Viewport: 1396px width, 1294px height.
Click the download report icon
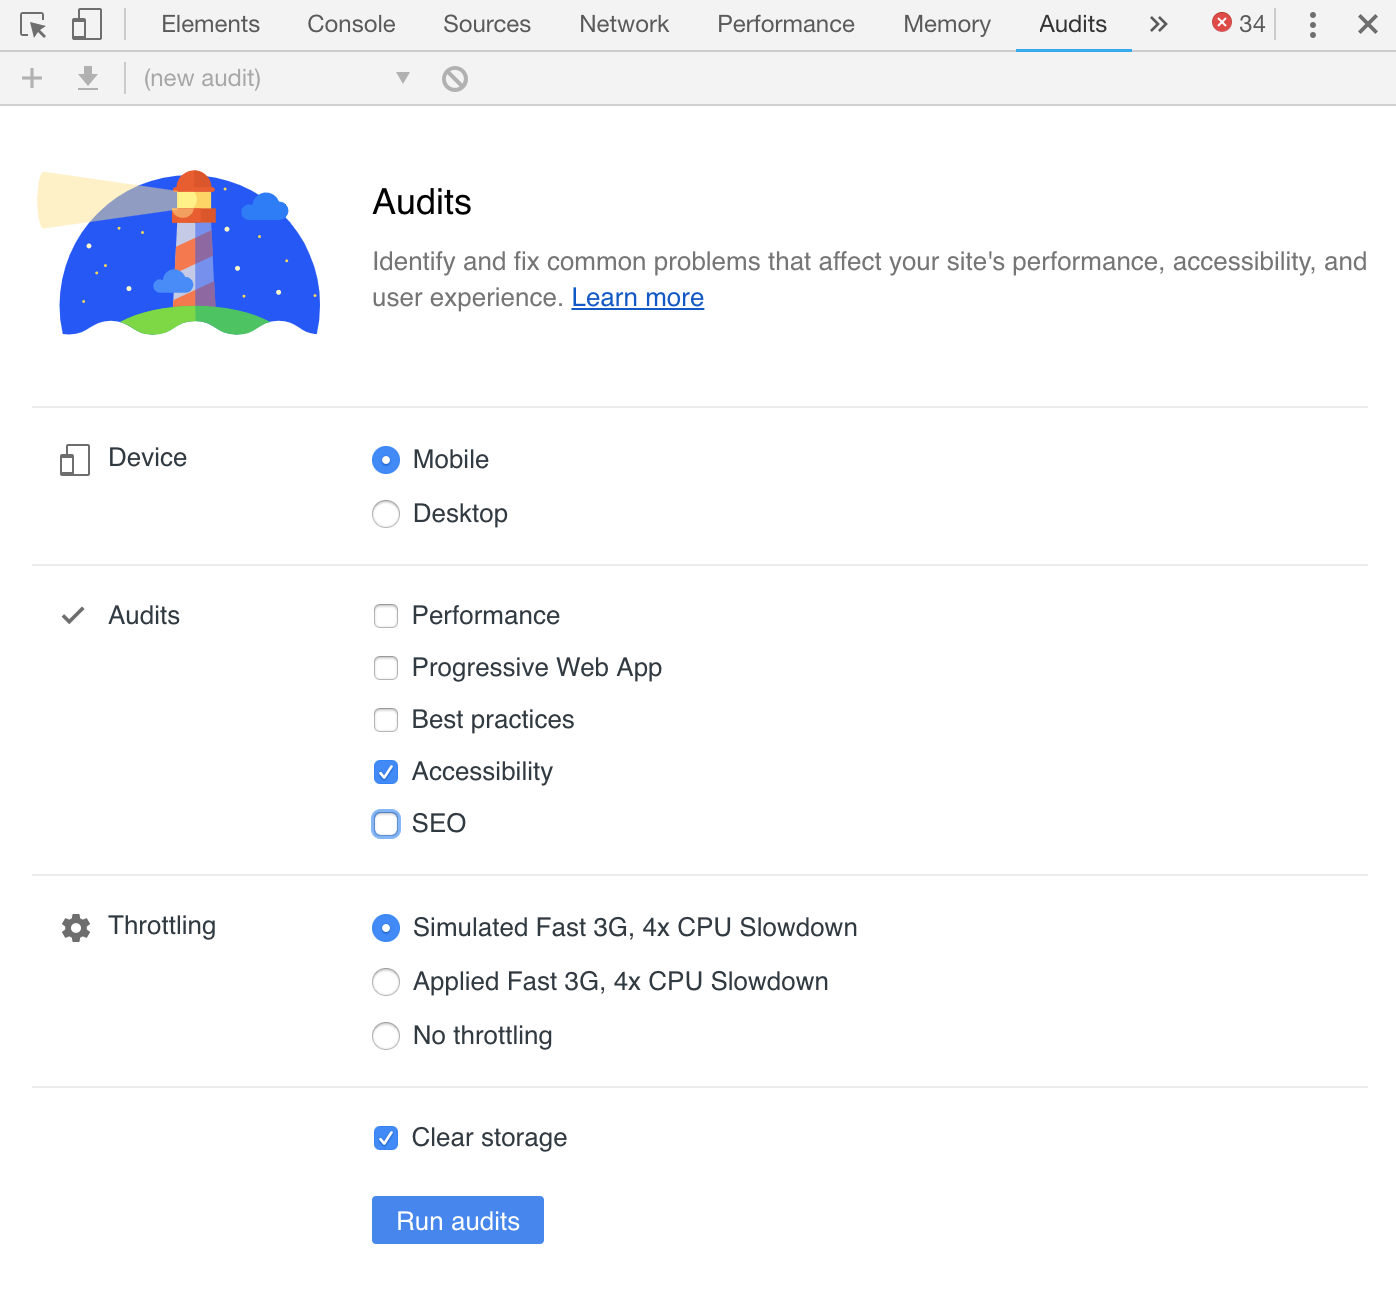[88, 78]
